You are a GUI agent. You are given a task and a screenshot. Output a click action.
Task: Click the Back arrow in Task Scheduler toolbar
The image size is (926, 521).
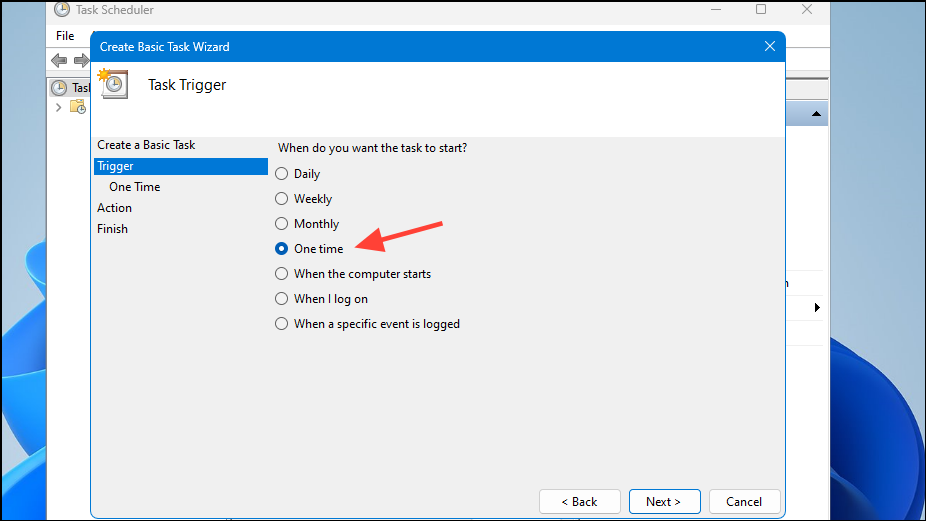59,60
